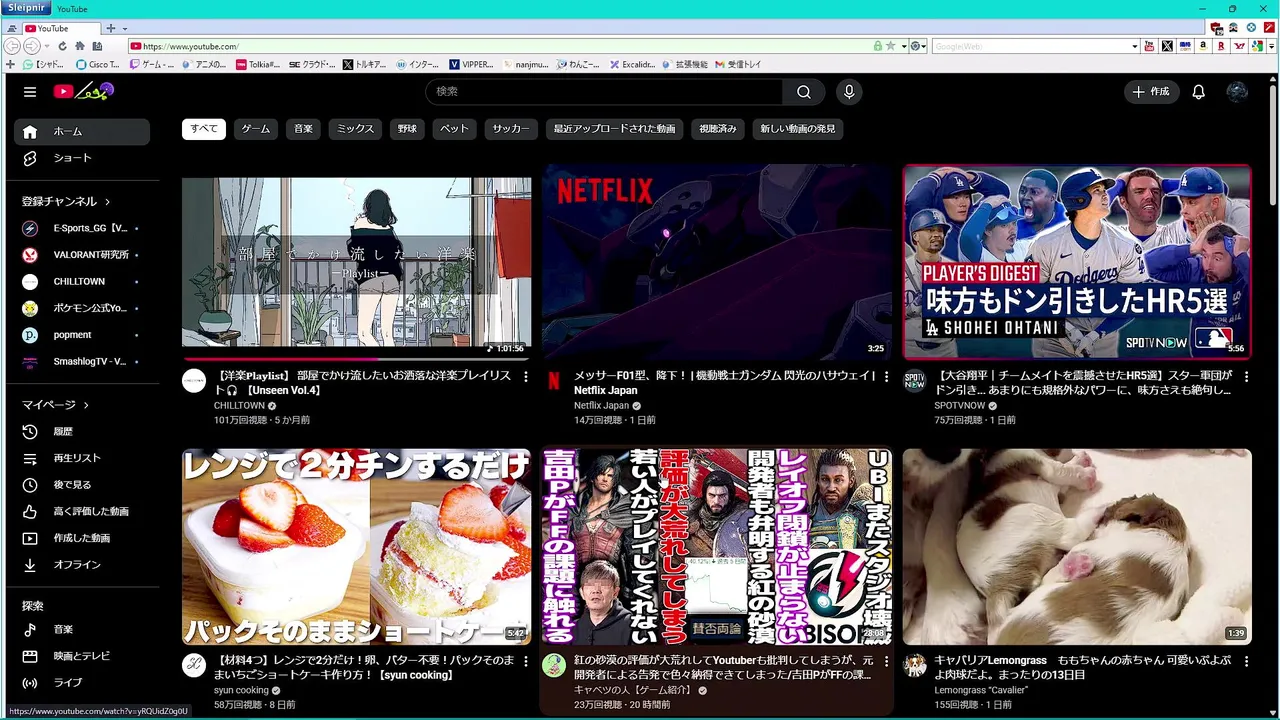The height and width of the screenshot is (720, 1280).
Task: Click the browser home button
Action: pos(80,46)
